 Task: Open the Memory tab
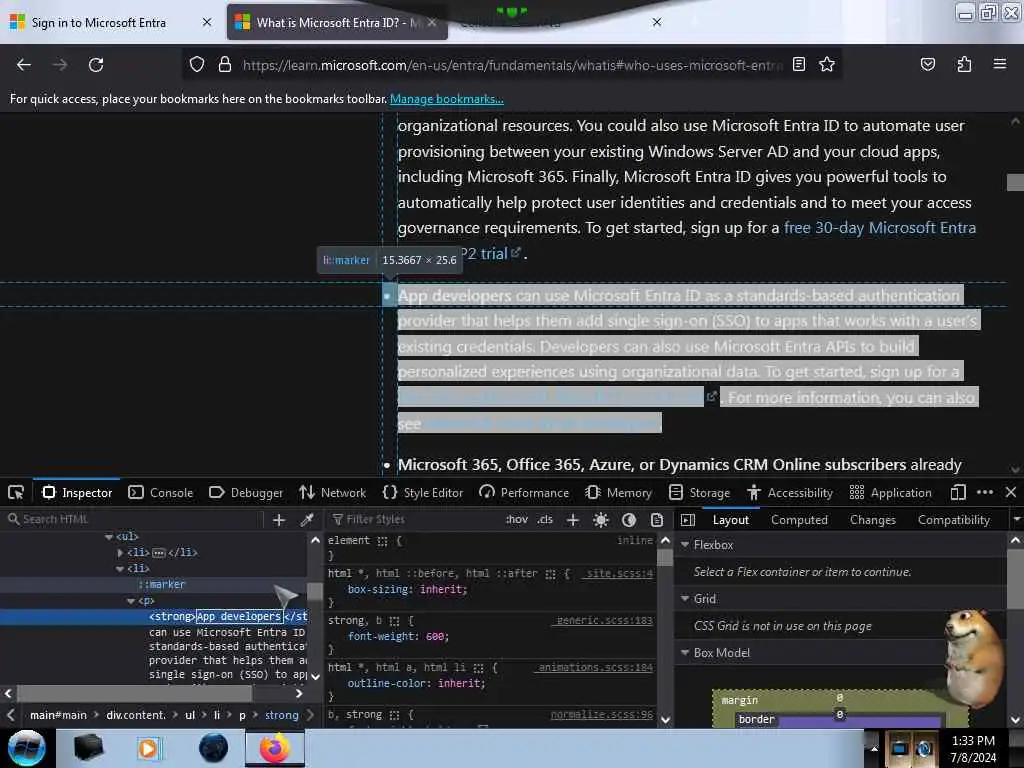coord(618,492)
